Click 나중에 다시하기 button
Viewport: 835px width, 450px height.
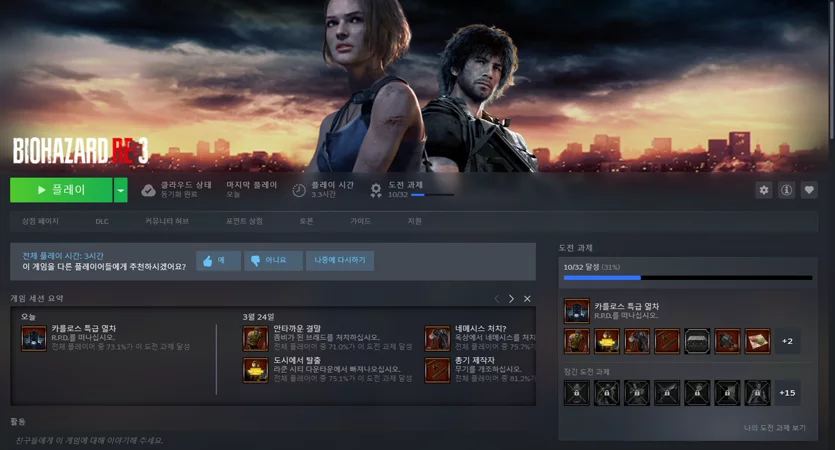(x=340, y=260)
